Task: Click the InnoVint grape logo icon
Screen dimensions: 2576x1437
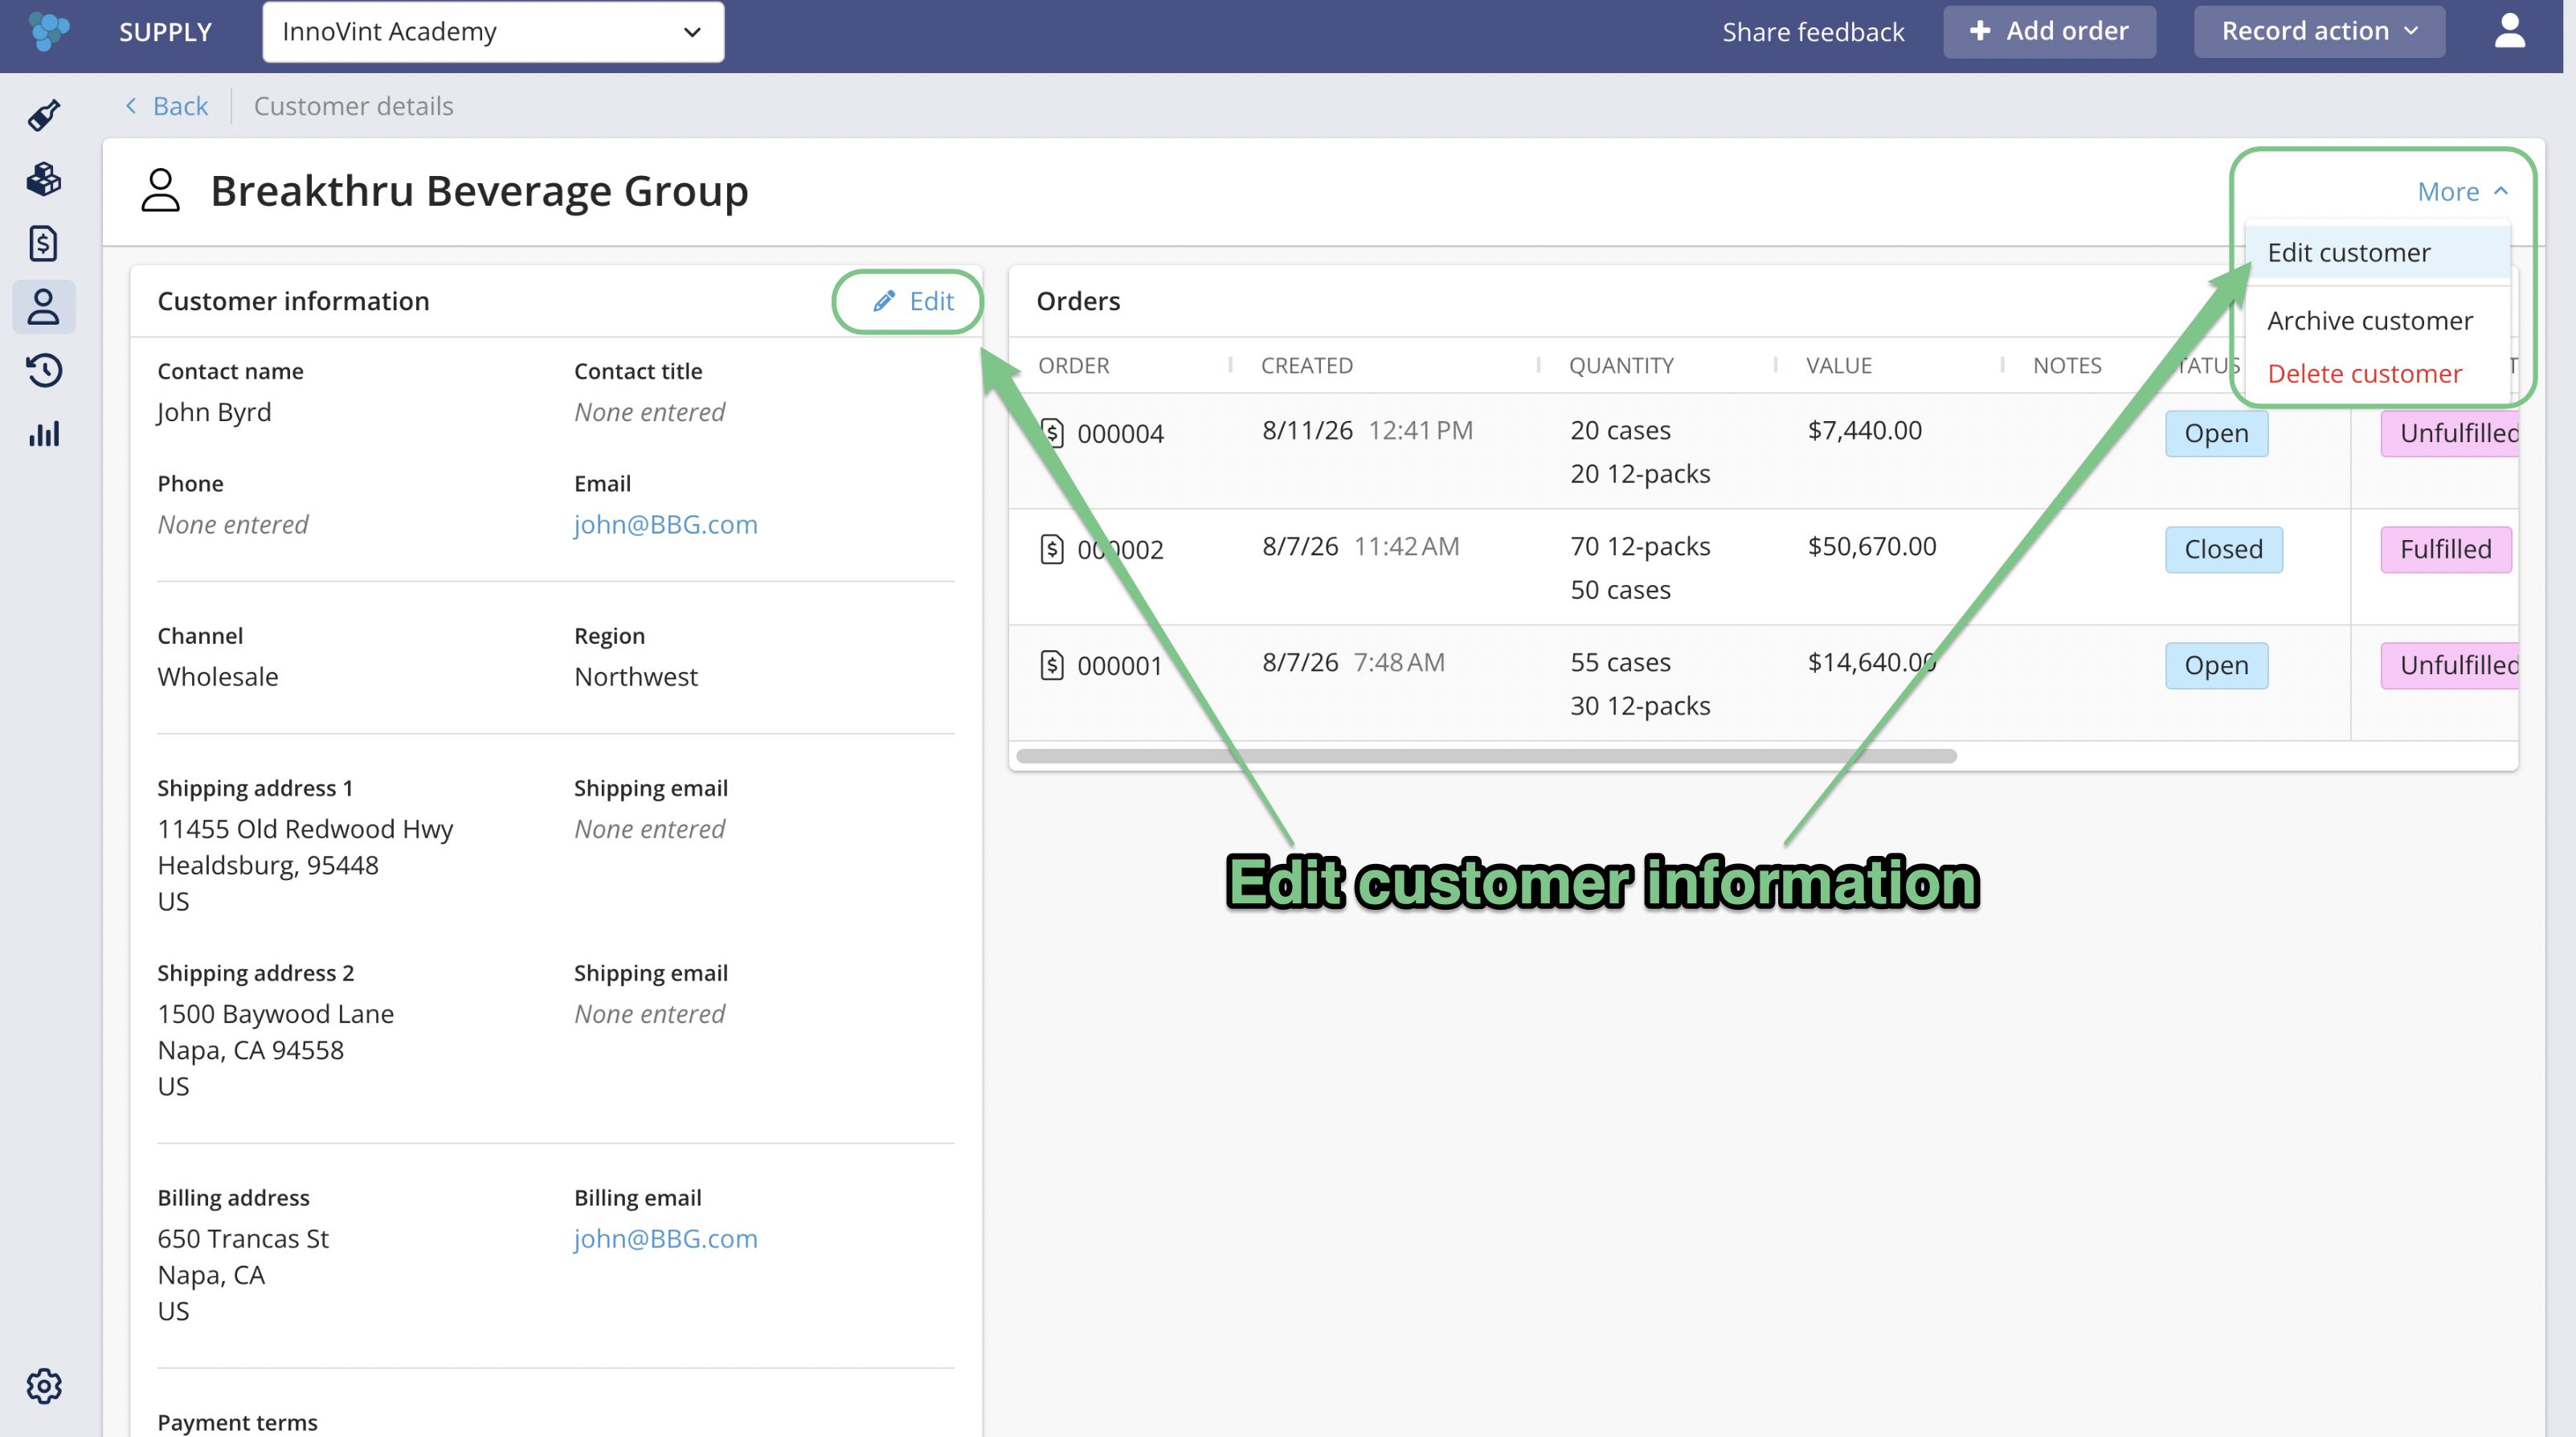Action: [x=48, y=31]
